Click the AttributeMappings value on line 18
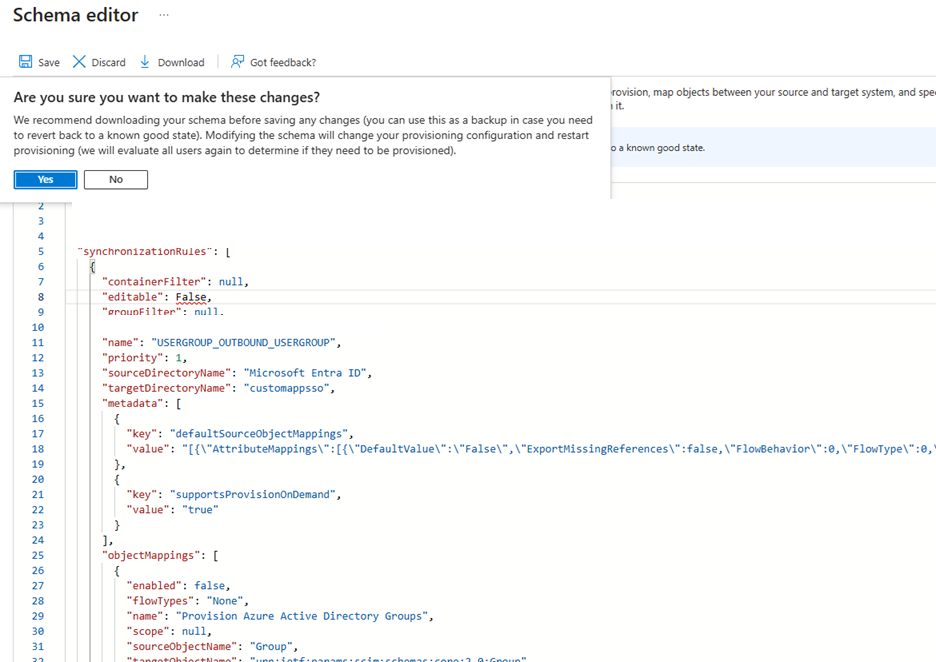Viewport: 936px width, 662px height. tap(558, 449)
